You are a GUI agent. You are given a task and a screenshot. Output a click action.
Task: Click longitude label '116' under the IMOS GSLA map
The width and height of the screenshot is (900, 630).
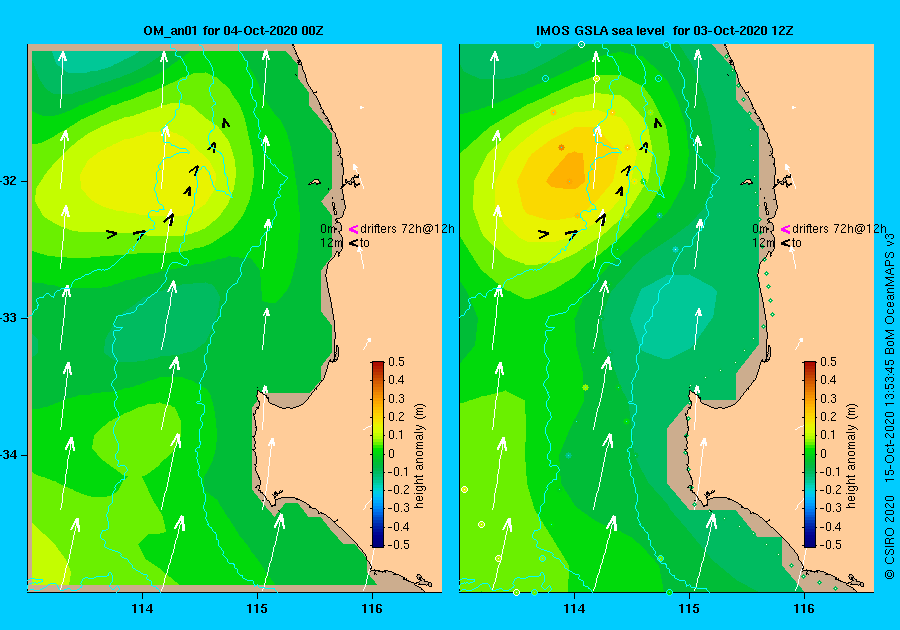(804, 609)
